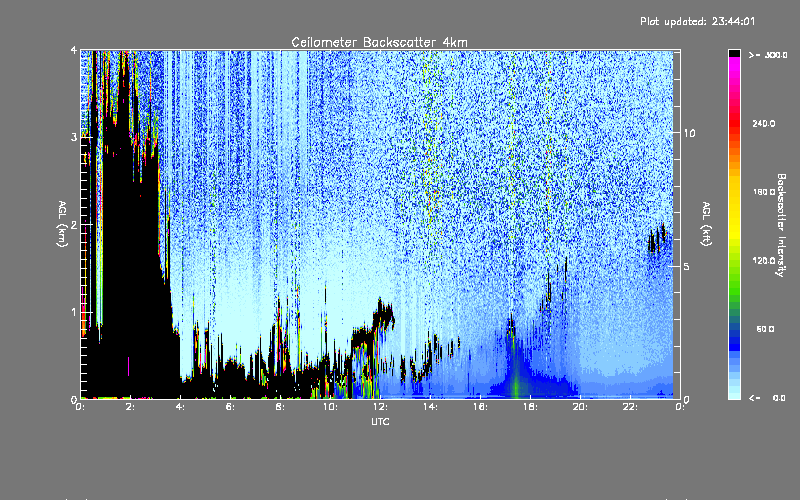The image size is (800, 500).
Task: Click the 12: hour tick label
Action: [380, 407]
